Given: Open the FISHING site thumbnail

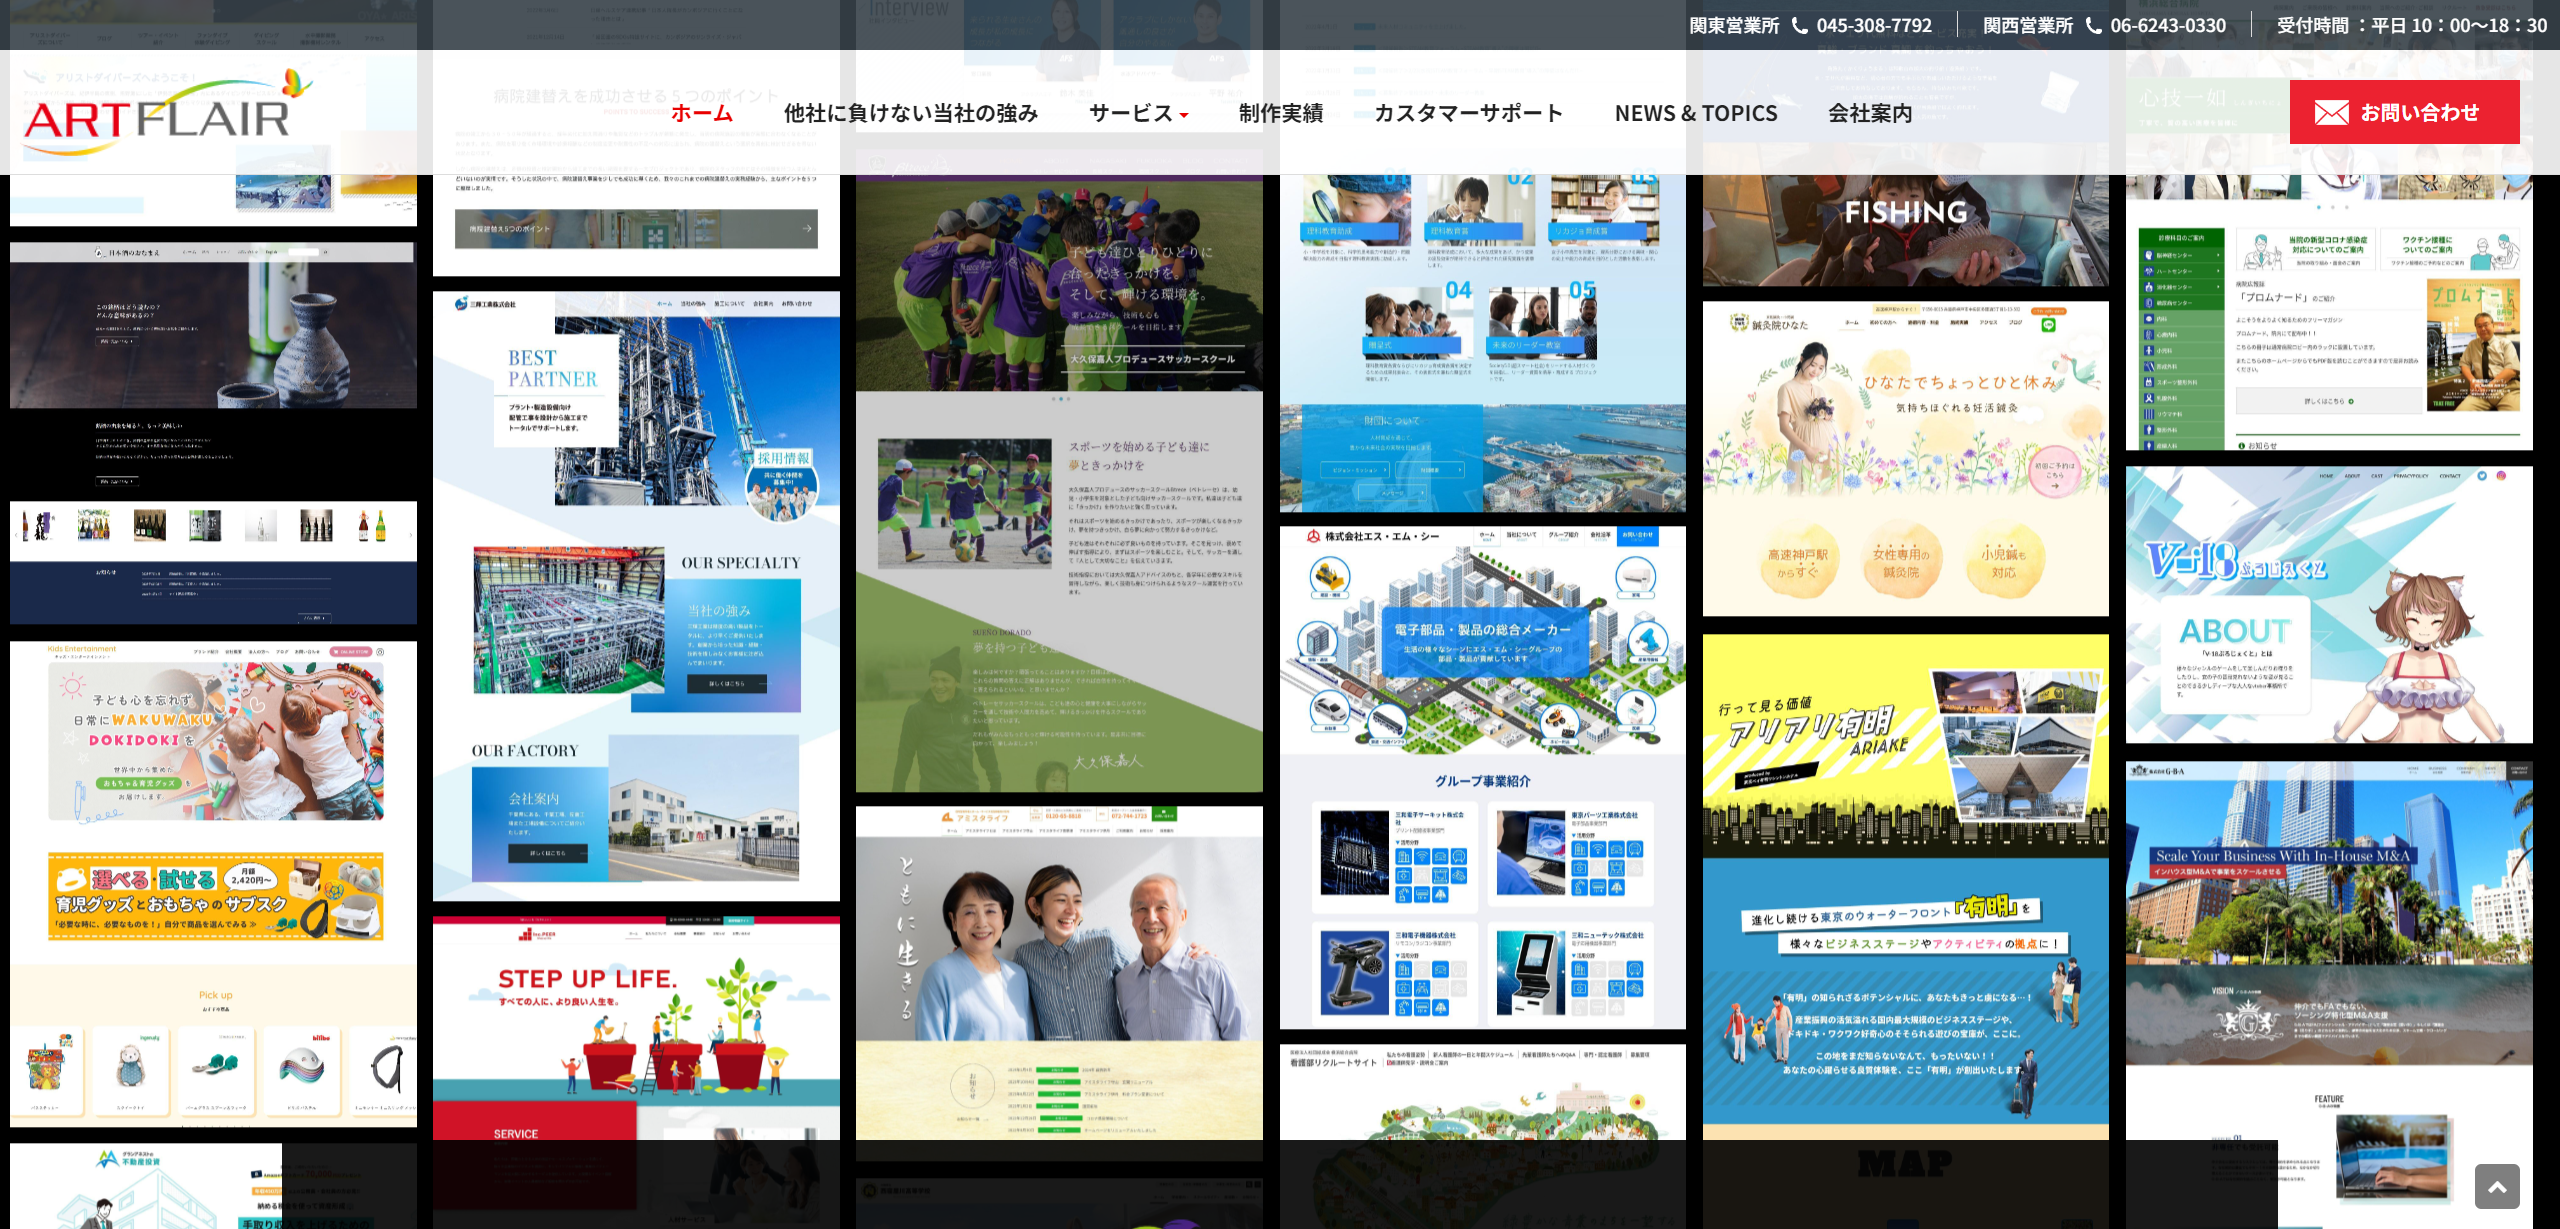Looking at the screenshot, I should (1906, 230).
